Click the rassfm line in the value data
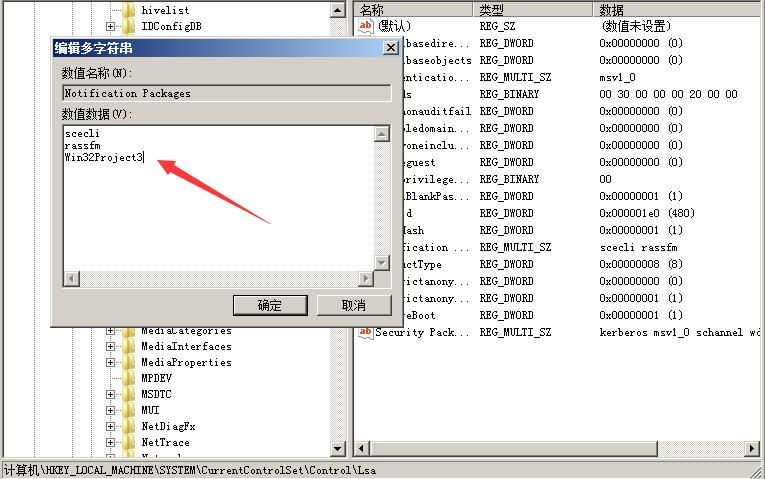Viewport: 765px width, 479px height. pos(82,145)
